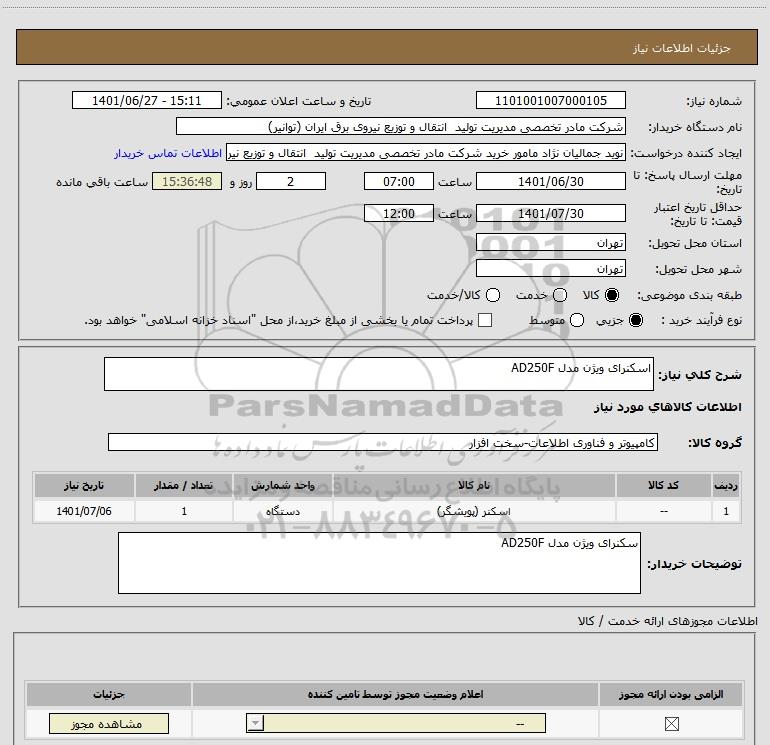Click the نام کالا column header
The image size is (770, 745).
point(474,485)
